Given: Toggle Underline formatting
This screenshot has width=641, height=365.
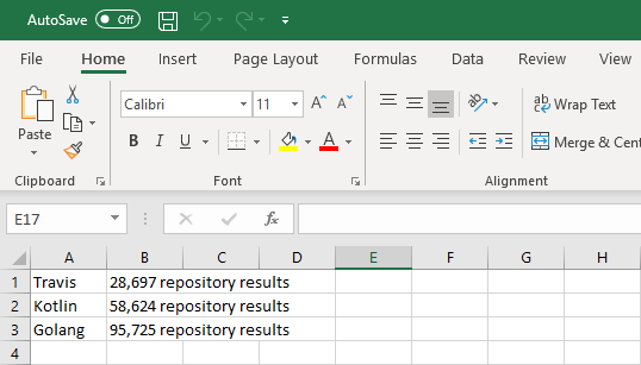Looking at the screenshot, I should pos(185,141).
